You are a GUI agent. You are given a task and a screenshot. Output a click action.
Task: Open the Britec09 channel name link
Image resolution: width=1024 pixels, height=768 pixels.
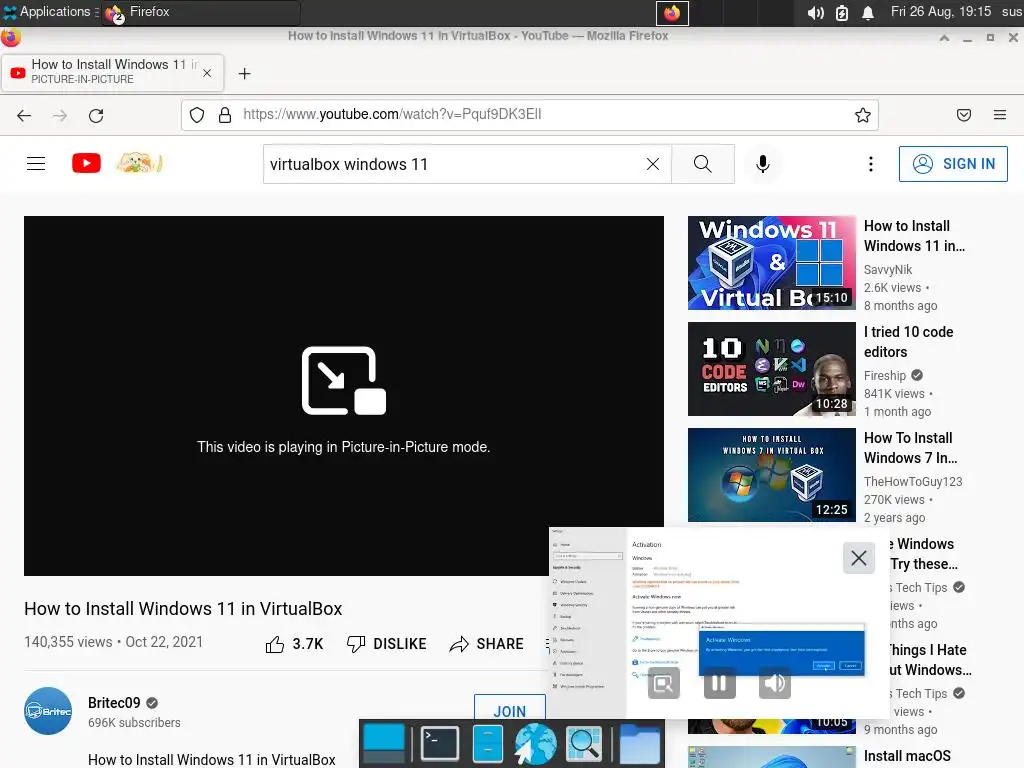114,703
